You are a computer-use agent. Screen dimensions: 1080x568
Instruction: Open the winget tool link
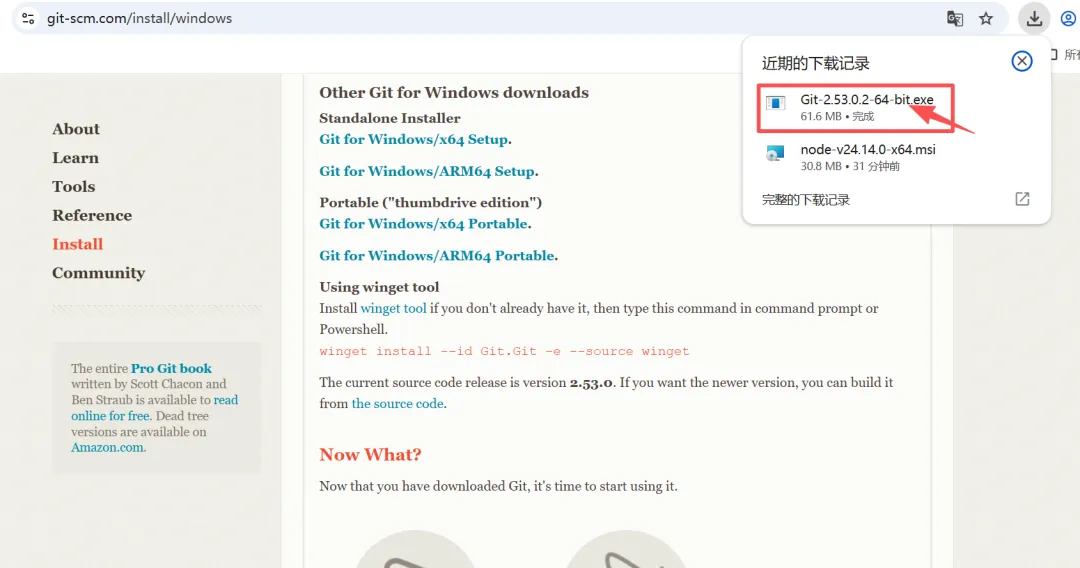(393, 308)
